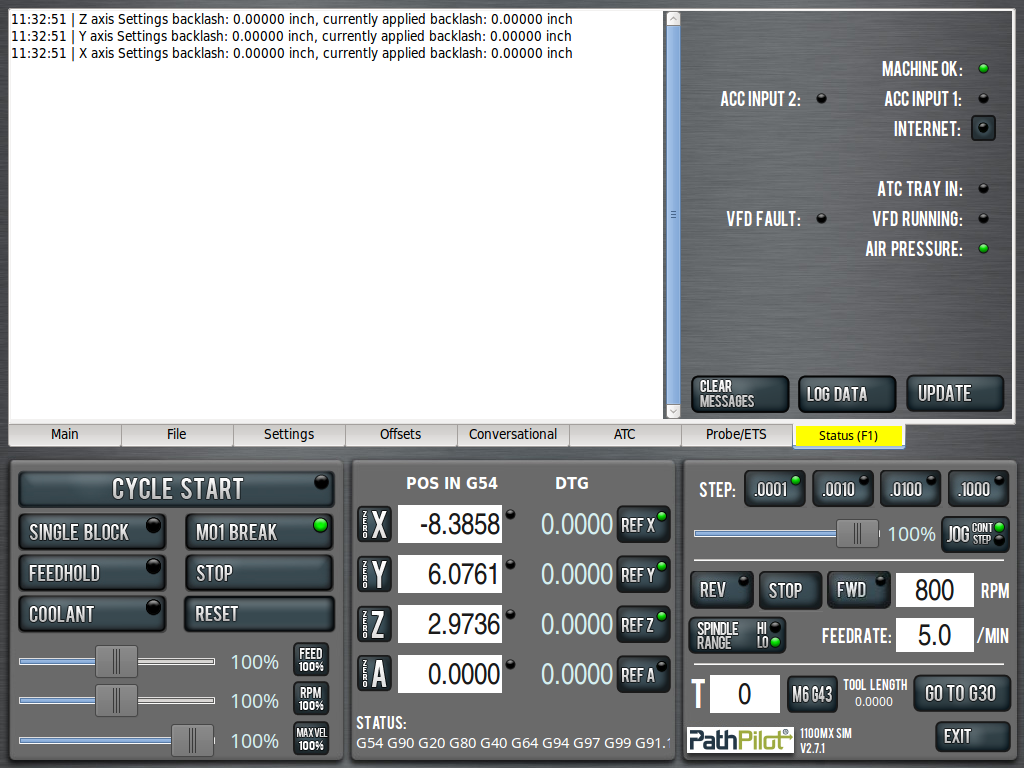
Task: Select the .0010 step size
Action: [x=841, y=489]
